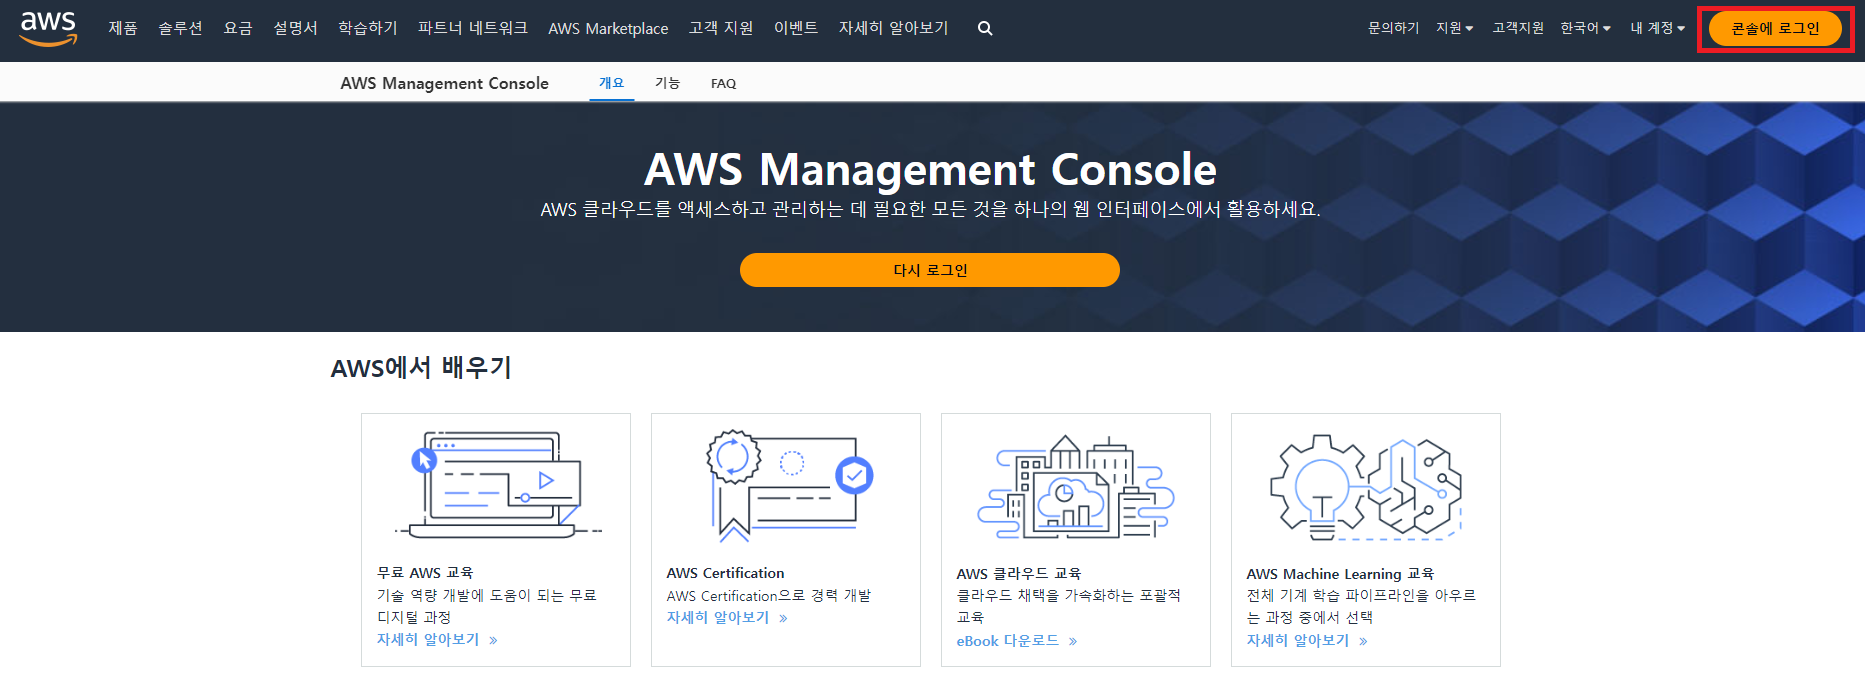Expand the 지원 dropdown

coord(1454,28)
